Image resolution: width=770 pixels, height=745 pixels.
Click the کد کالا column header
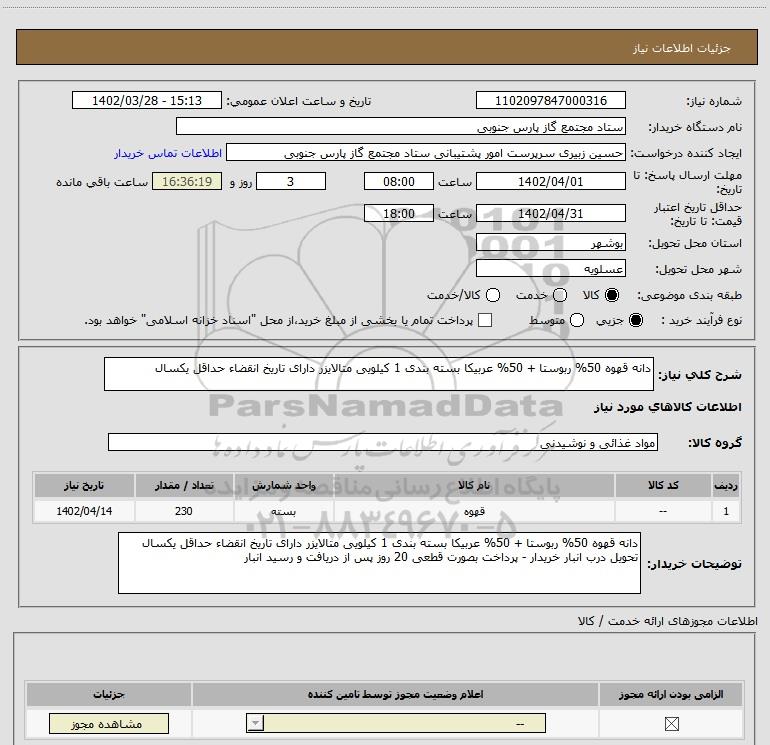pos(663,486)
